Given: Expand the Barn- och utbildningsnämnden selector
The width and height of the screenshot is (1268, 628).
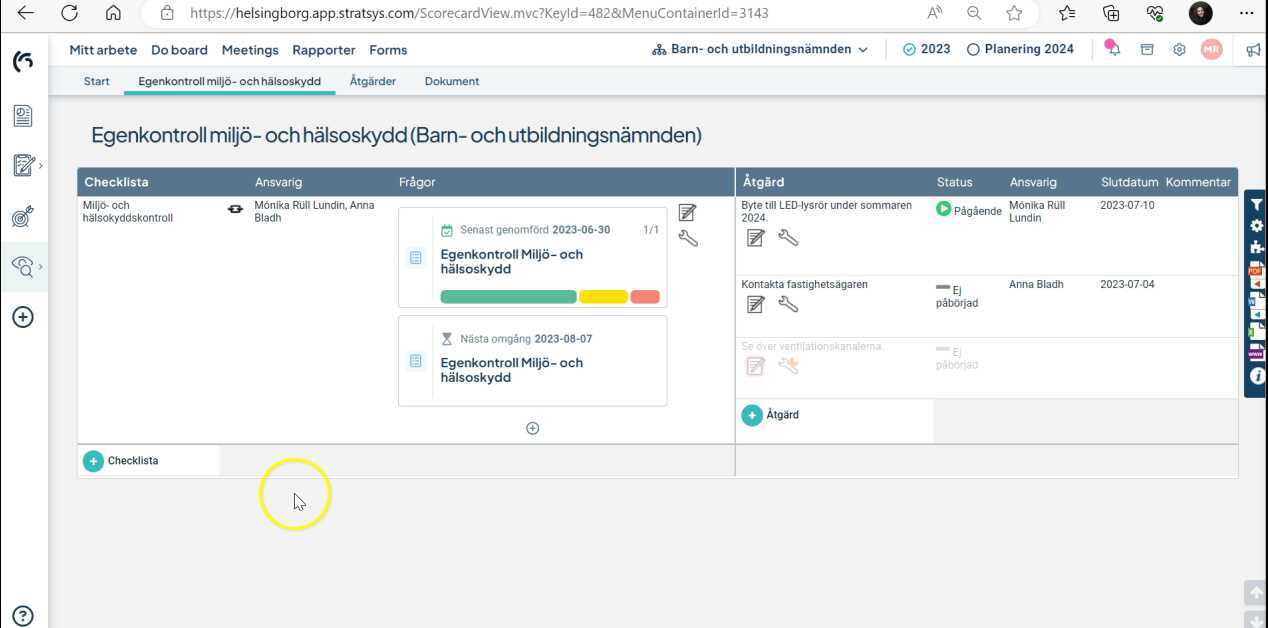Looking at the screenshot, I should click(862, 48).
